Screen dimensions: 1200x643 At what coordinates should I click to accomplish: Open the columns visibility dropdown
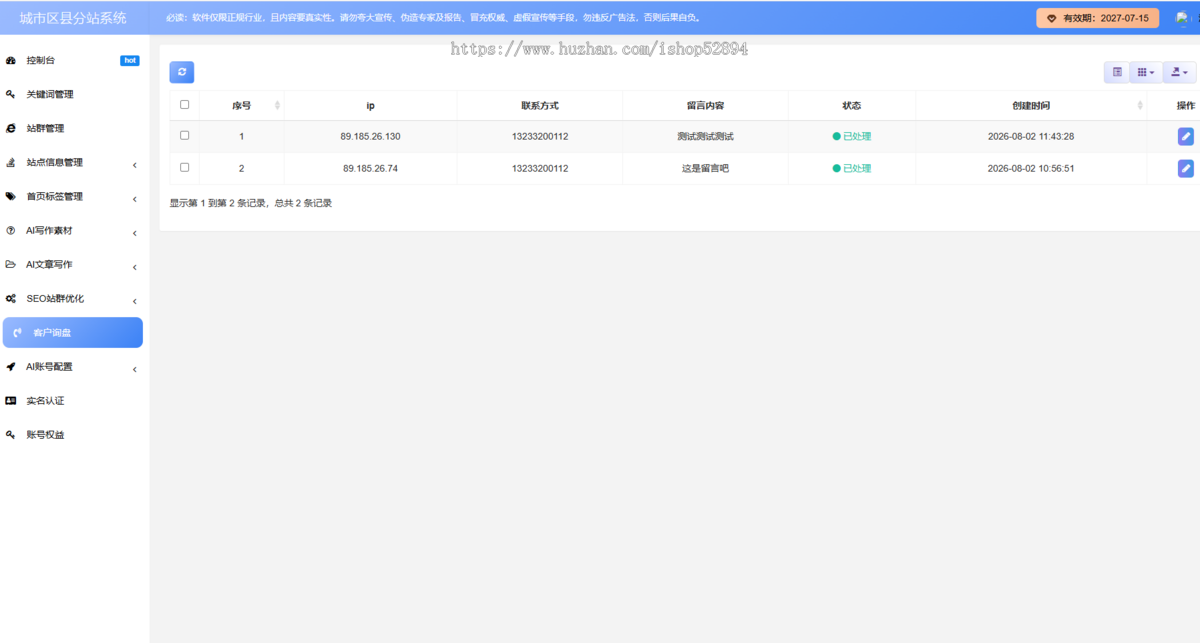tap(1146, 72)
